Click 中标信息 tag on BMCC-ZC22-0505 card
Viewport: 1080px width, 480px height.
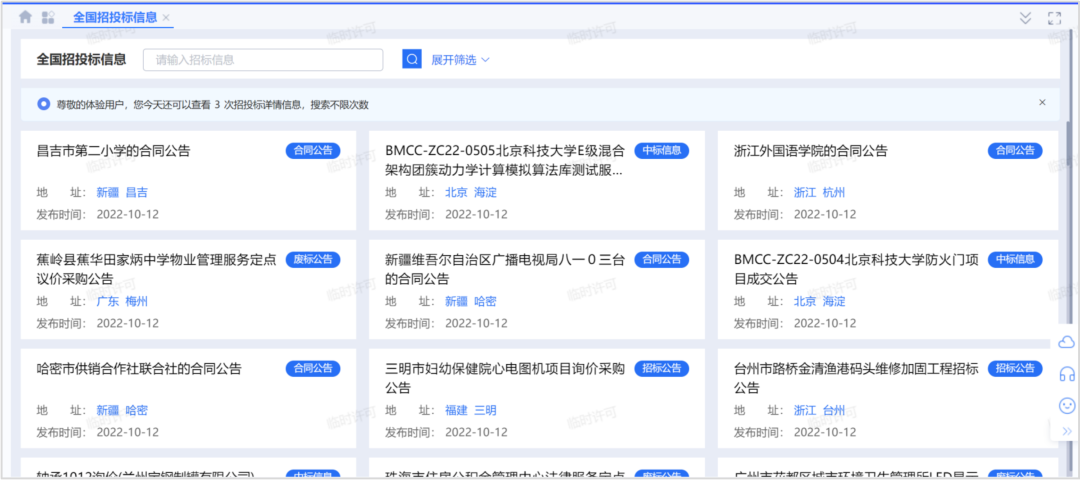(x=662, y=151)
